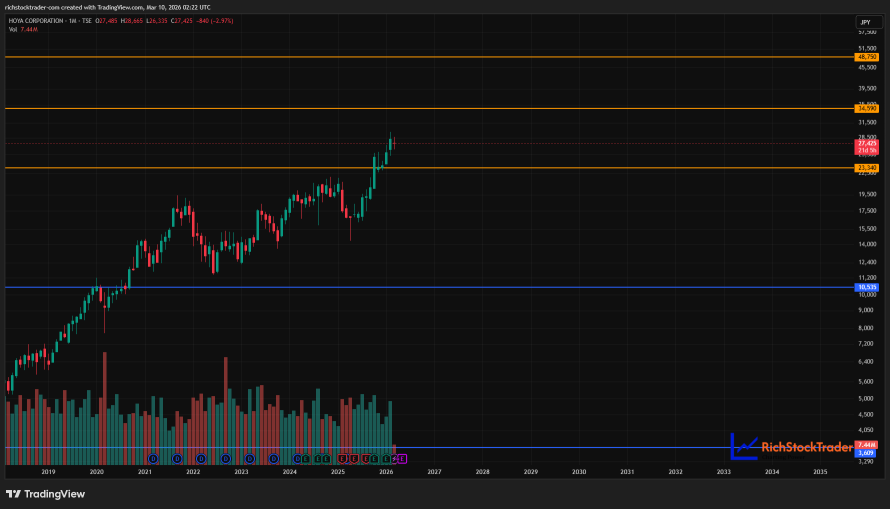Click the HOYA CORPORATION symbol title

pos(36,21)
